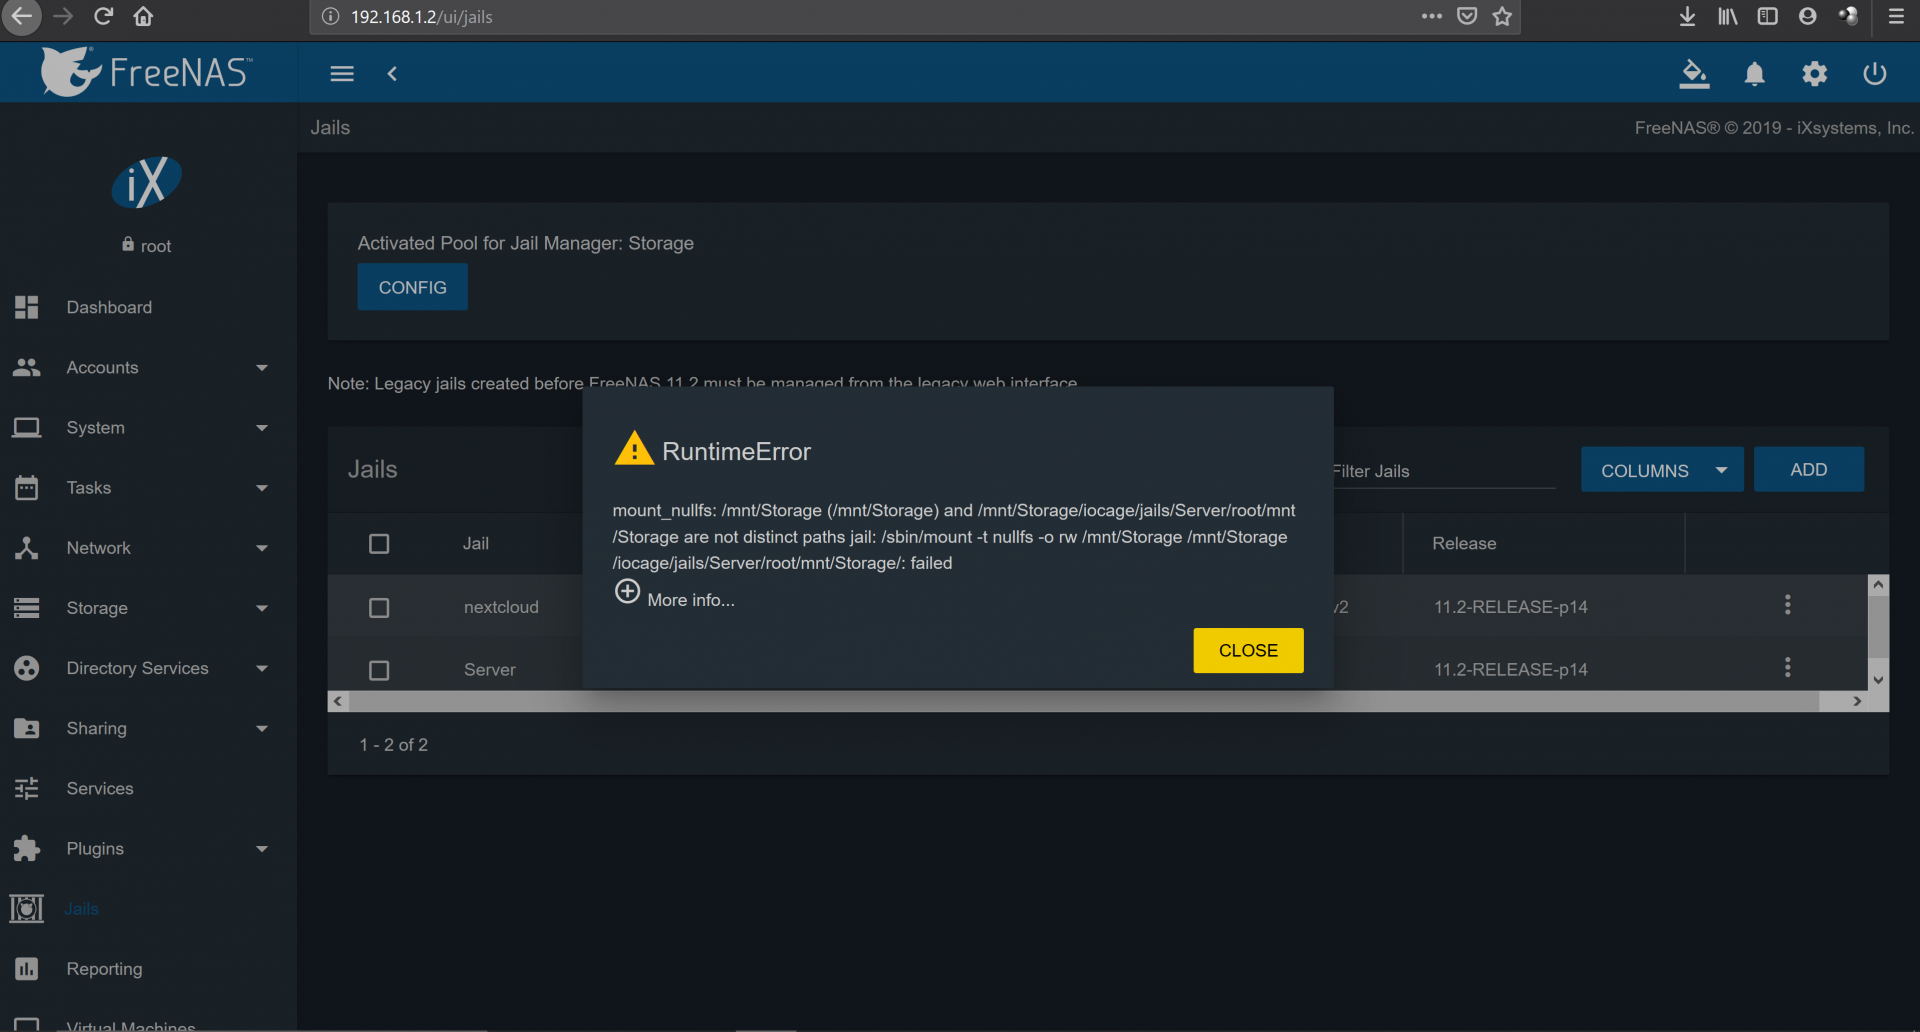Image resolution: width=1920 pixels, height=1032 pixels.
Task: Click the Network topology icon
Action: coord(27,548)
